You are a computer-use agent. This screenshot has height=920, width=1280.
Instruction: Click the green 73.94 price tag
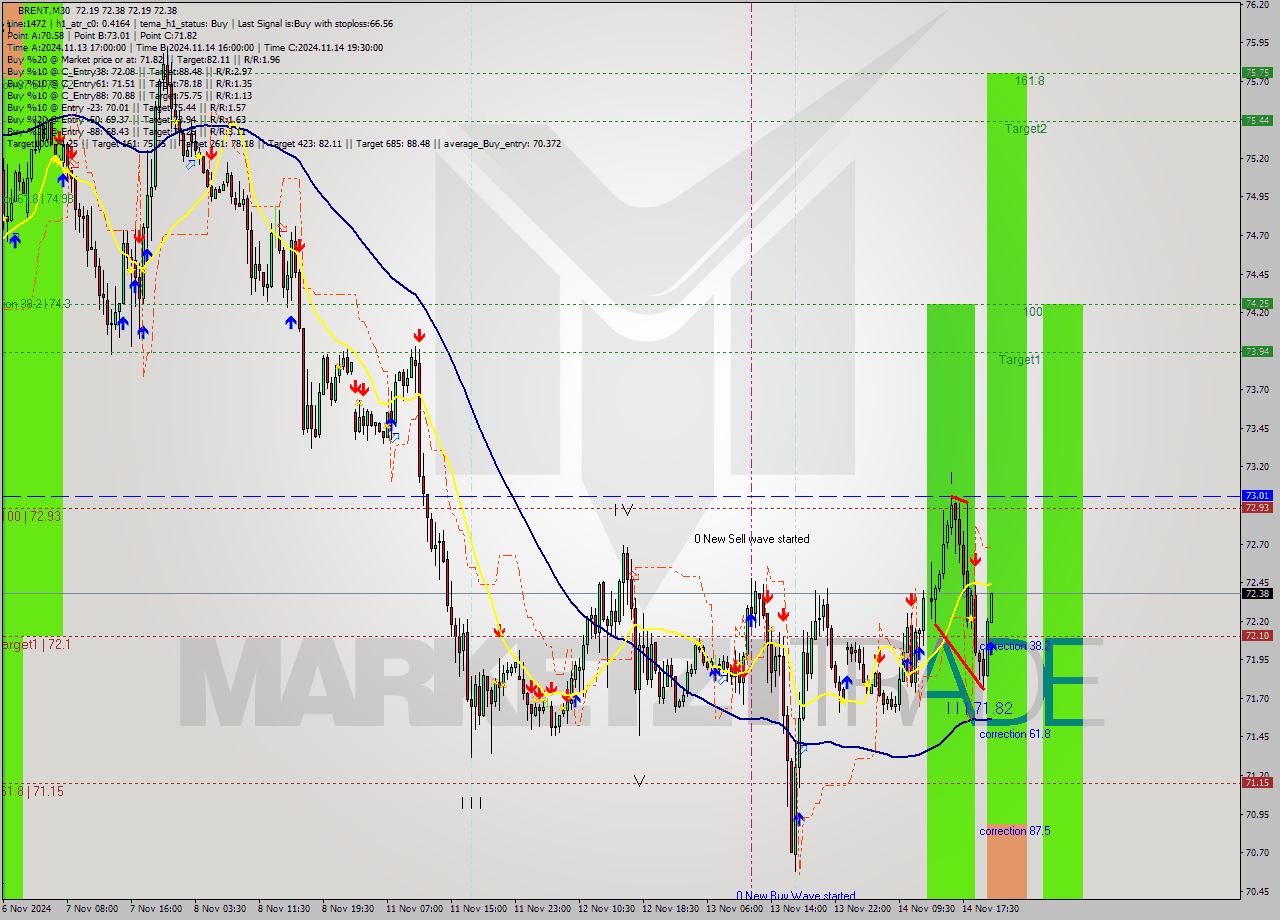(1257, 351)
